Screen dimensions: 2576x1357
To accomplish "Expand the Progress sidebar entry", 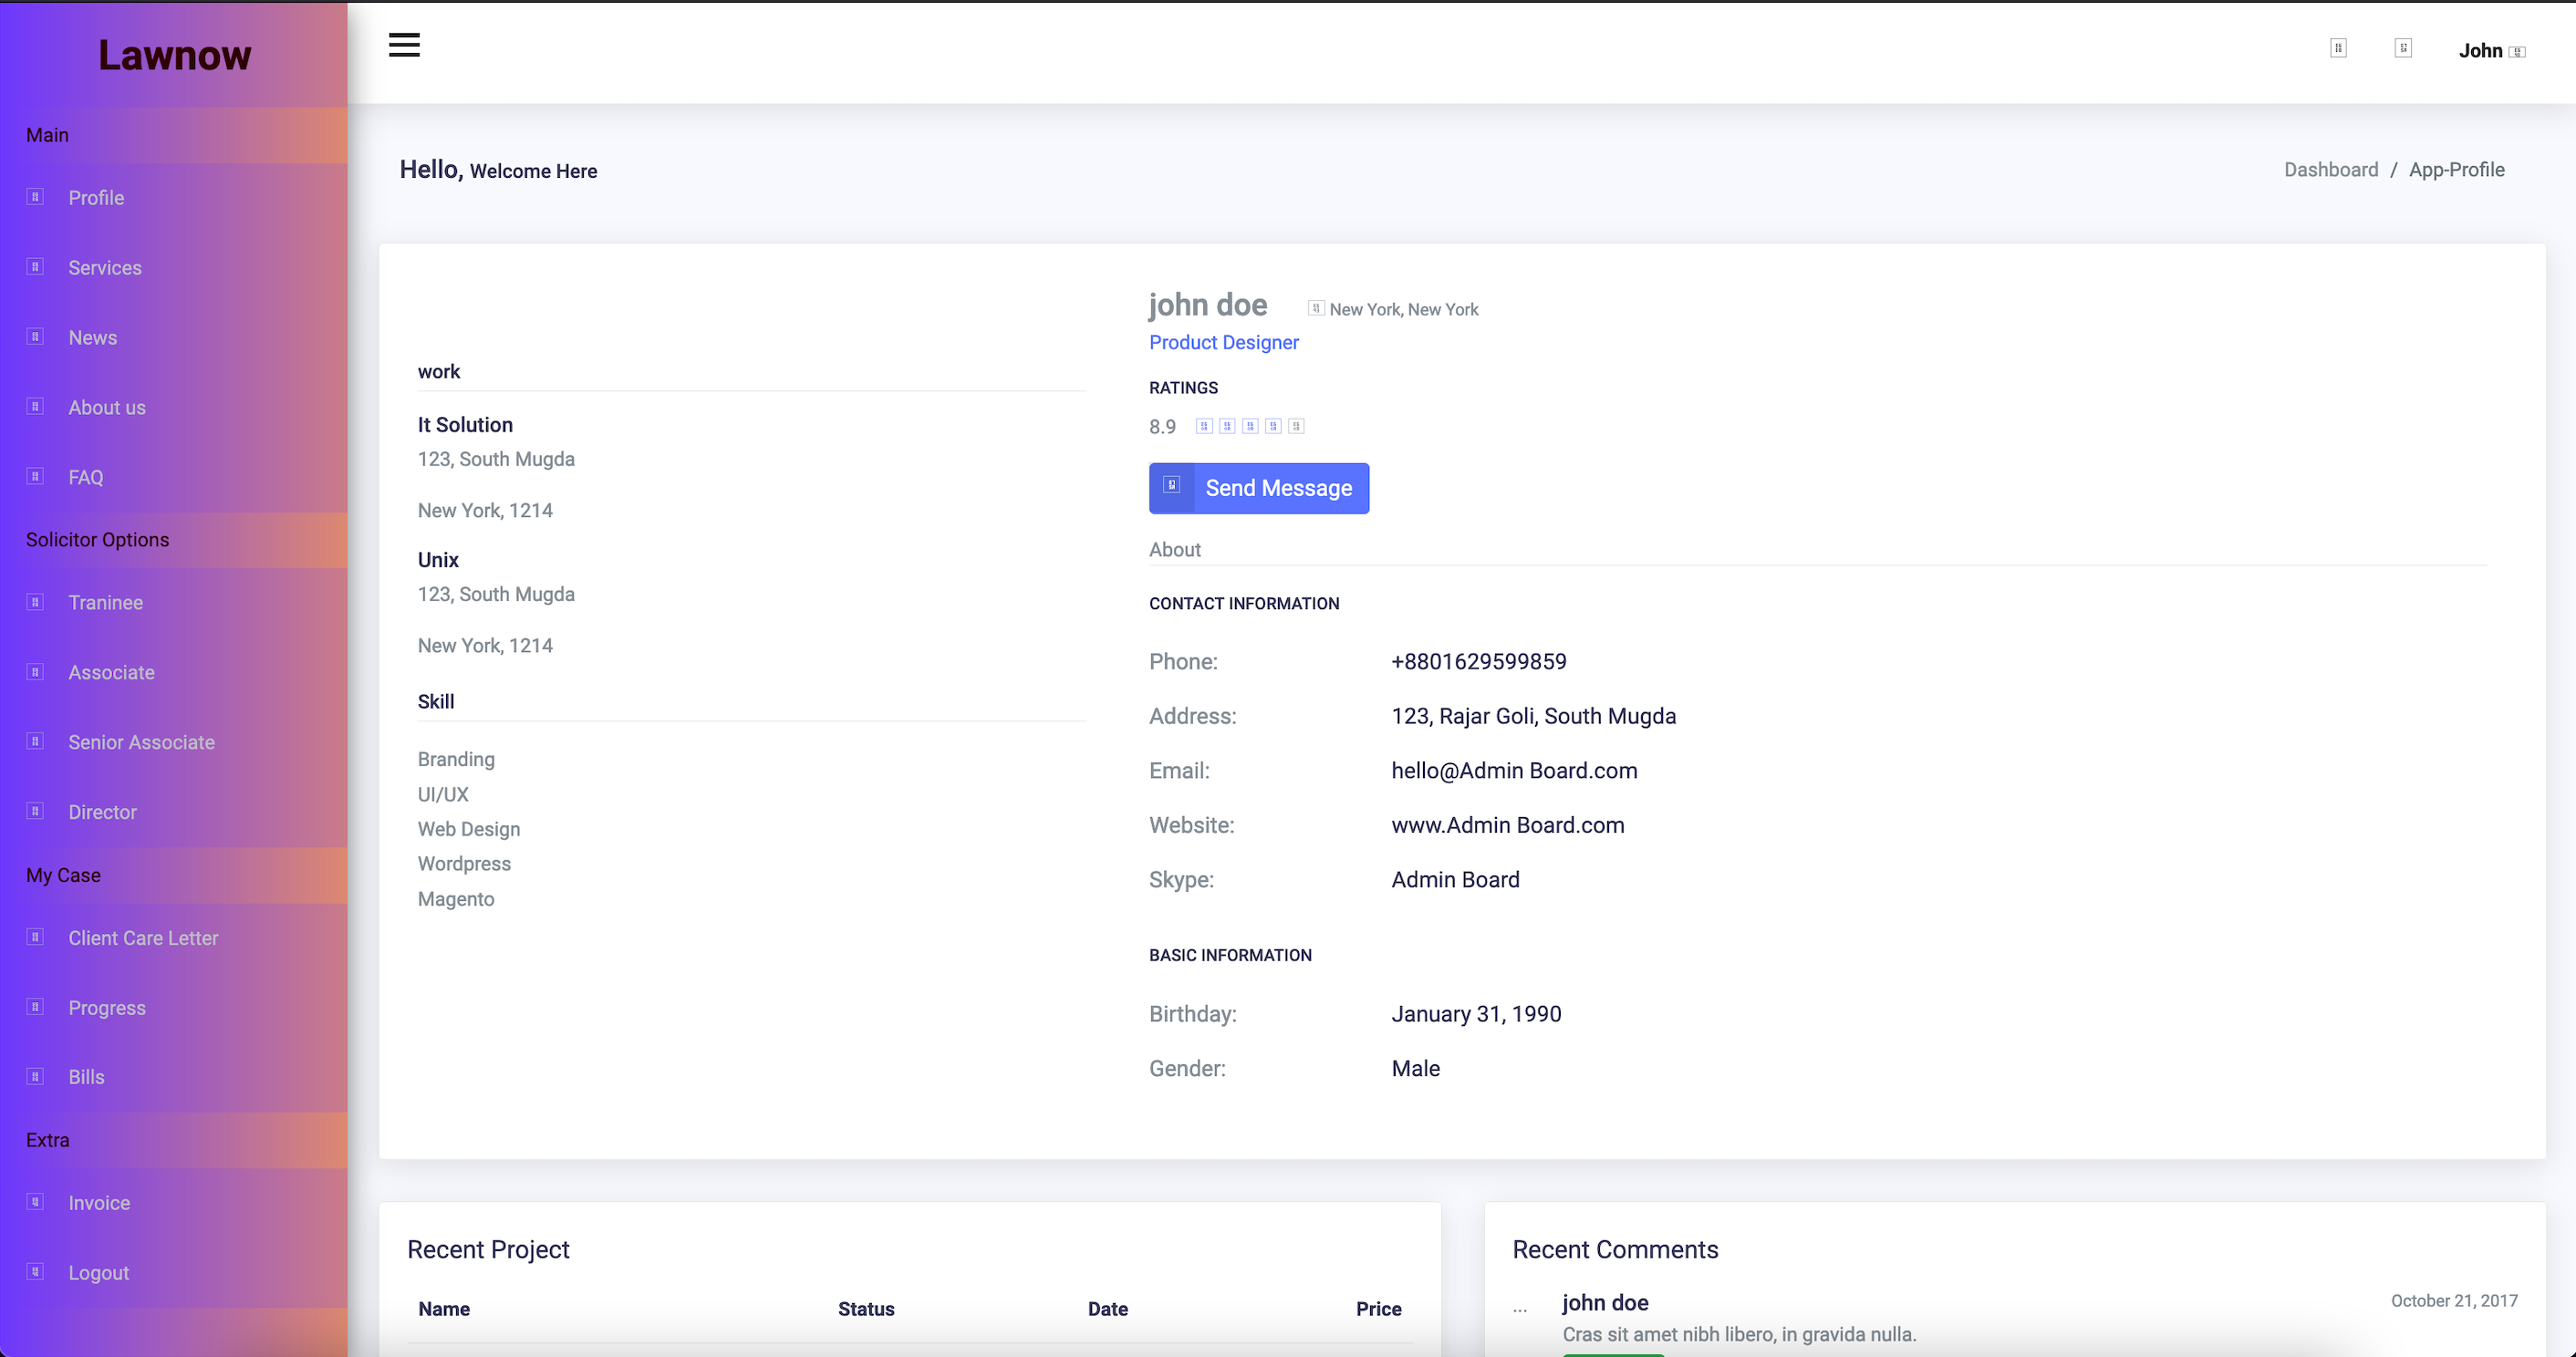I will pos(107,1008).
